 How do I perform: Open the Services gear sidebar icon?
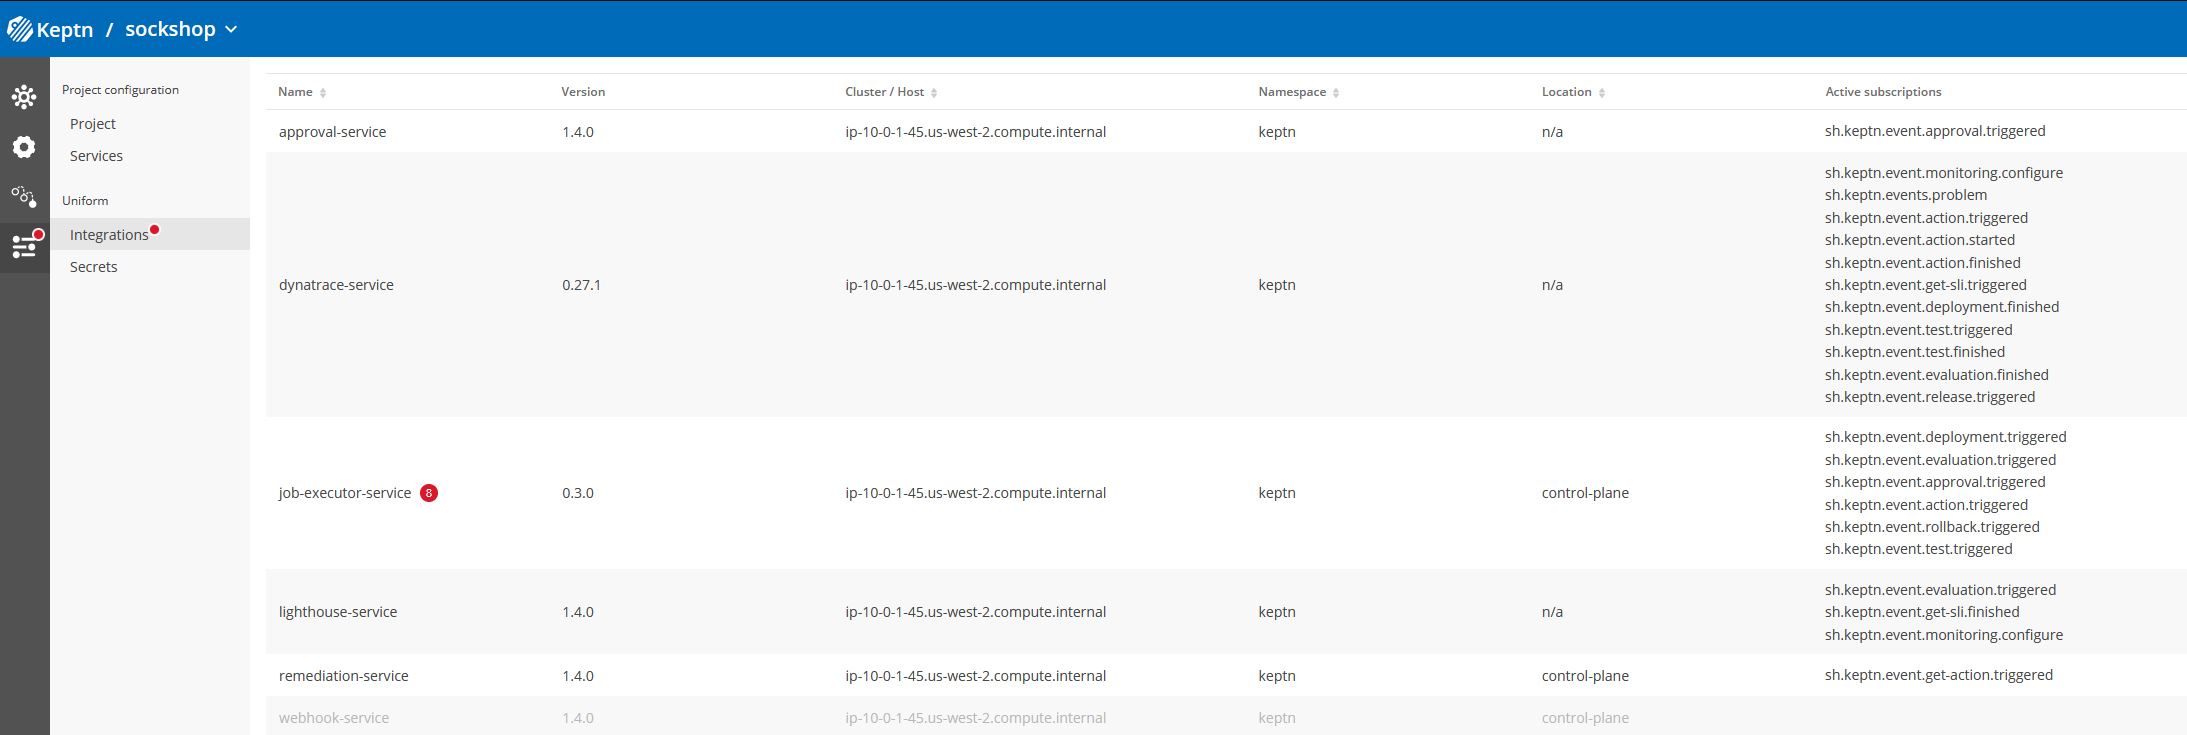coord(24,147)
